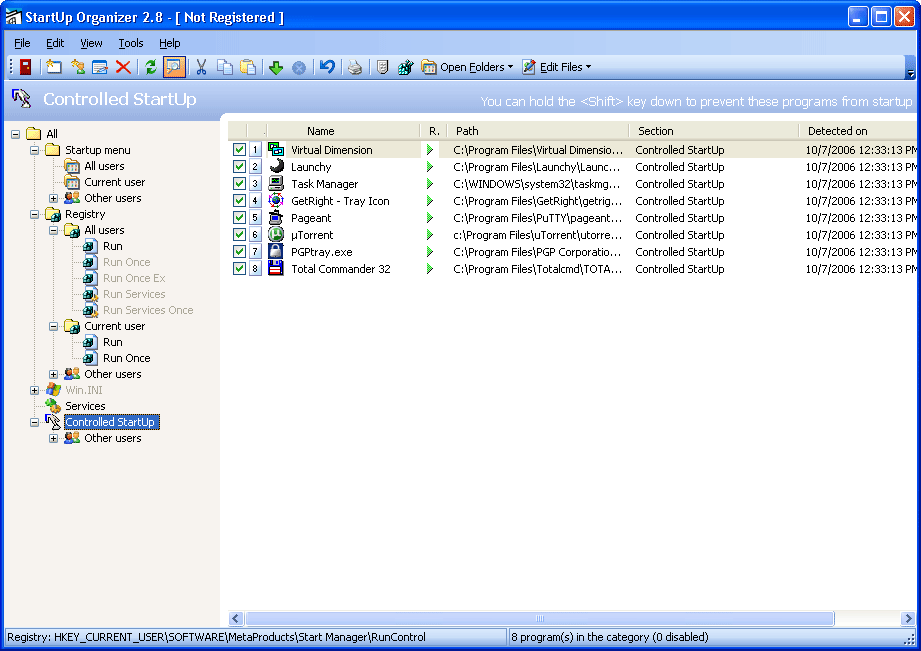921x651 pixels.
Task: Open the Open Folders dropdown
Action: pos(468,67)
